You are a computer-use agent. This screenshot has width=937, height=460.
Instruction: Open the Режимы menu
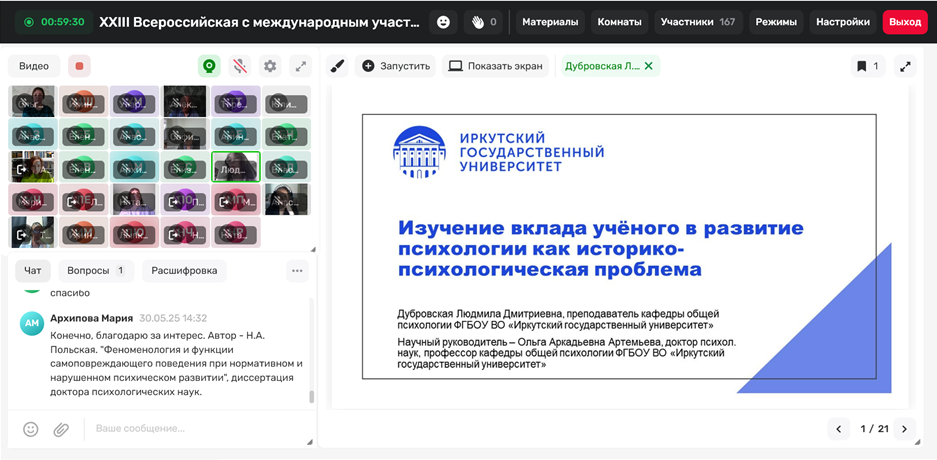[x=776, y=22]
